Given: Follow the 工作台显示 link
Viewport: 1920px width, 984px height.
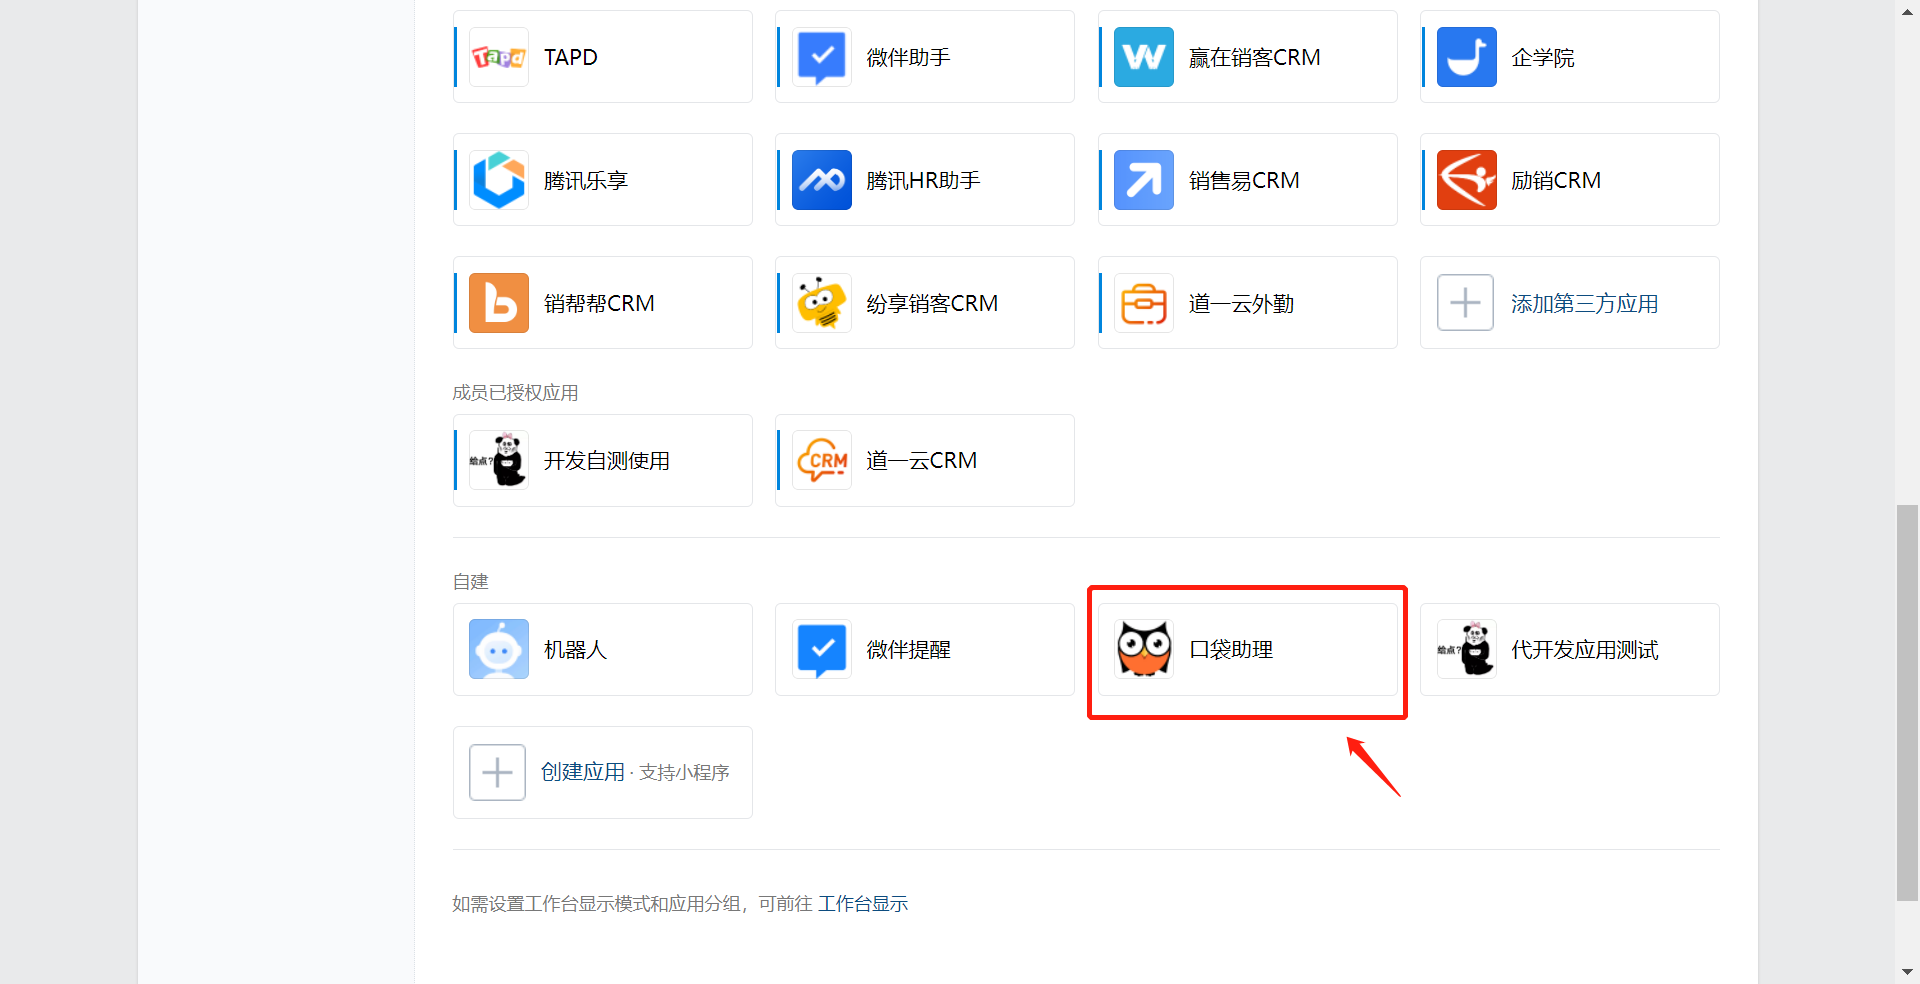Looking at the screenshot, I should pos(863,904).
